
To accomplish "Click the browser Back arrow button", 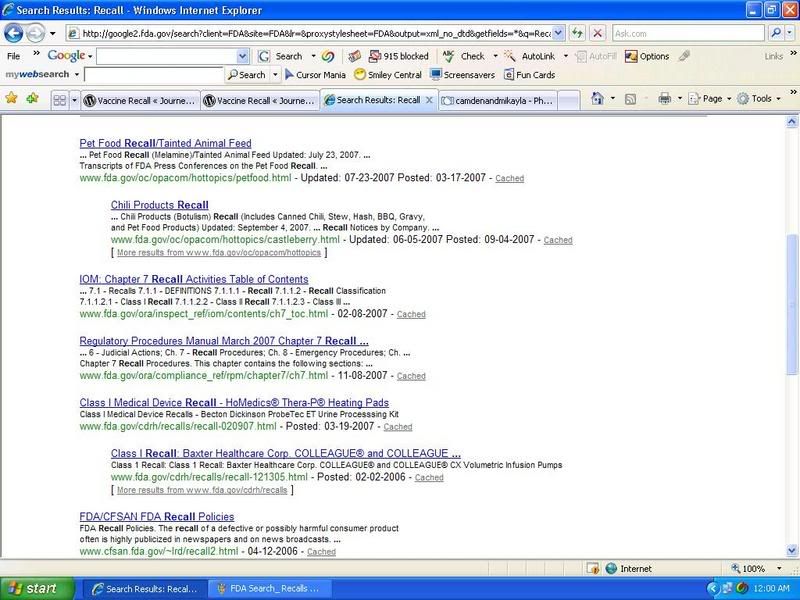I will point(13,34).
